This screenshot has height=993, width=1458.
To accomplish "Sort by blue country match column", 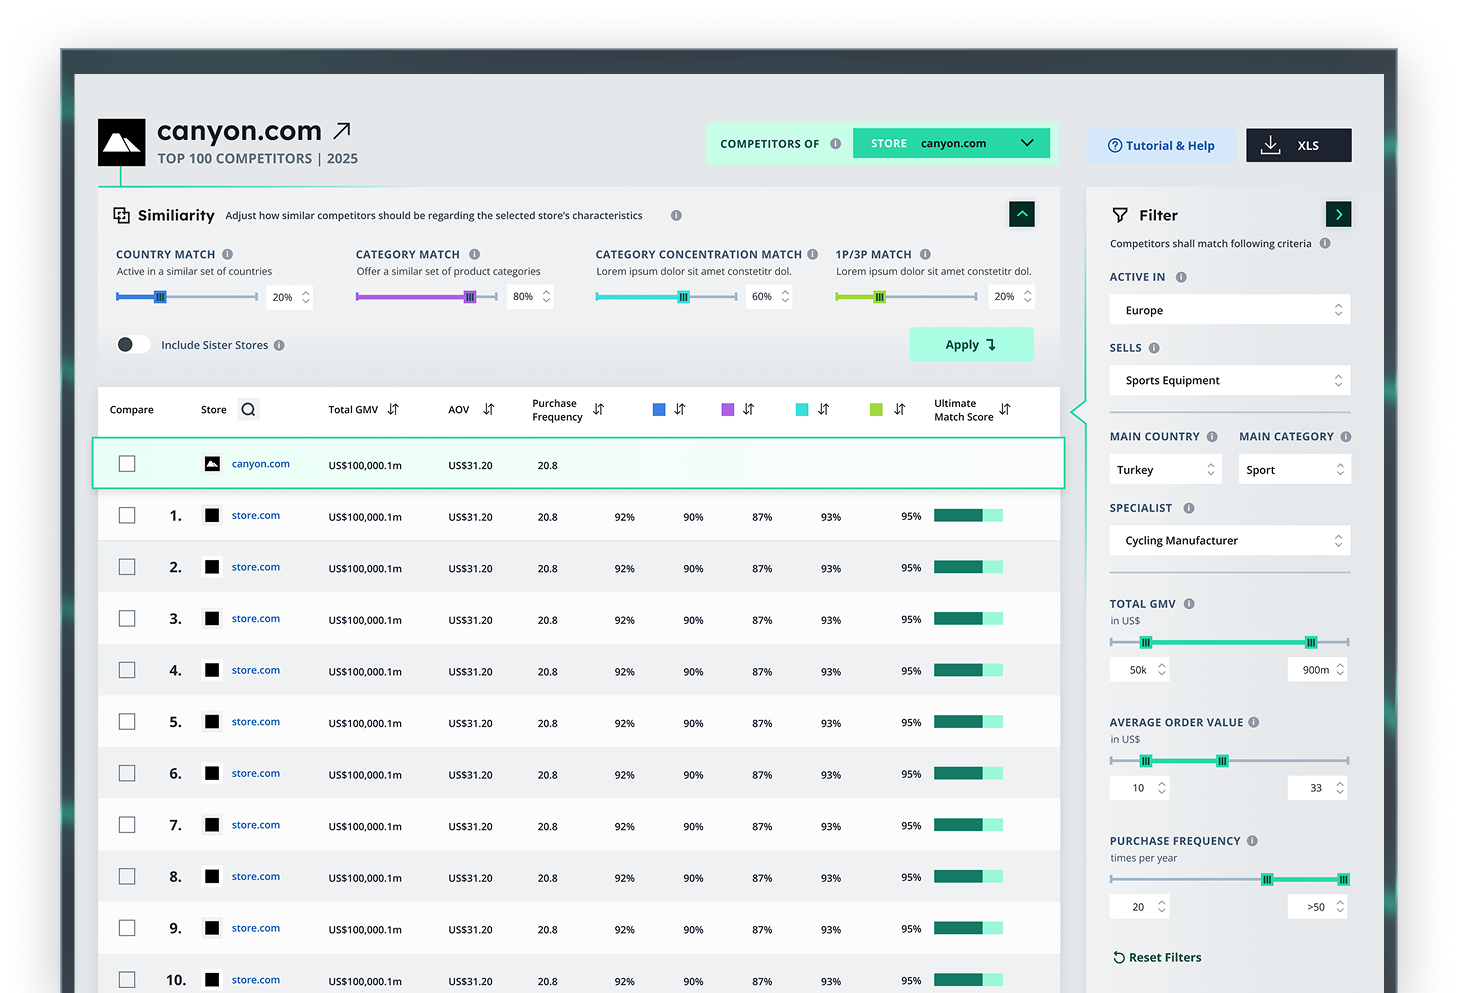I will 680,409.
